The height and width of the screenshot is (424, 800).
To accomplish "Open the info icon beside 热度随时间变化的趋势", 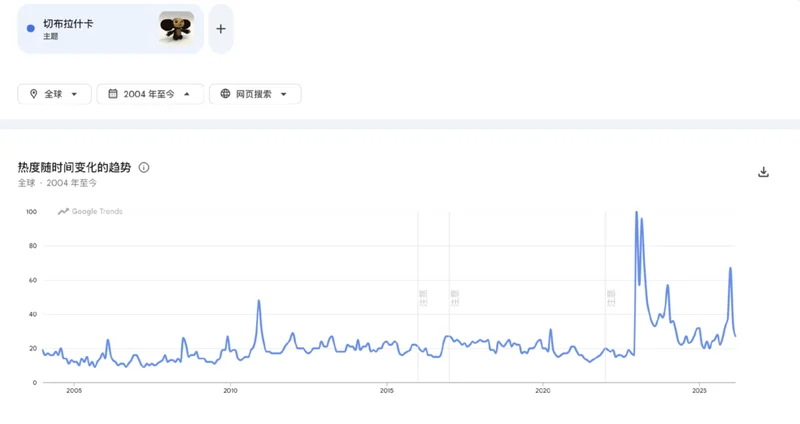I will 144,167.
